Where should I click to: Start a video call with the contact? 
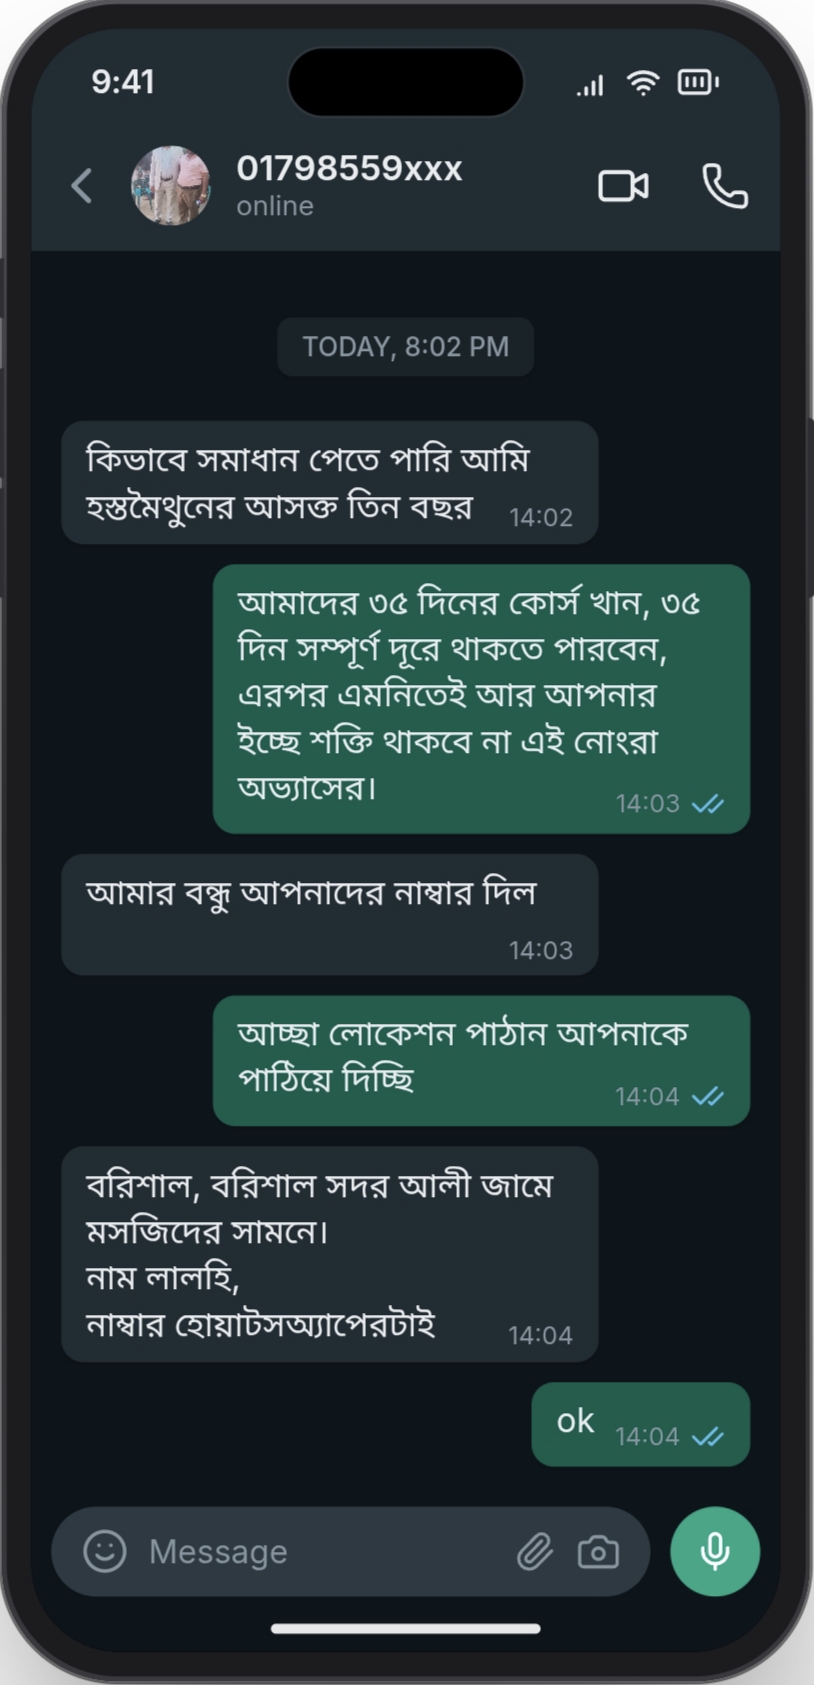(x=623, y=186)
